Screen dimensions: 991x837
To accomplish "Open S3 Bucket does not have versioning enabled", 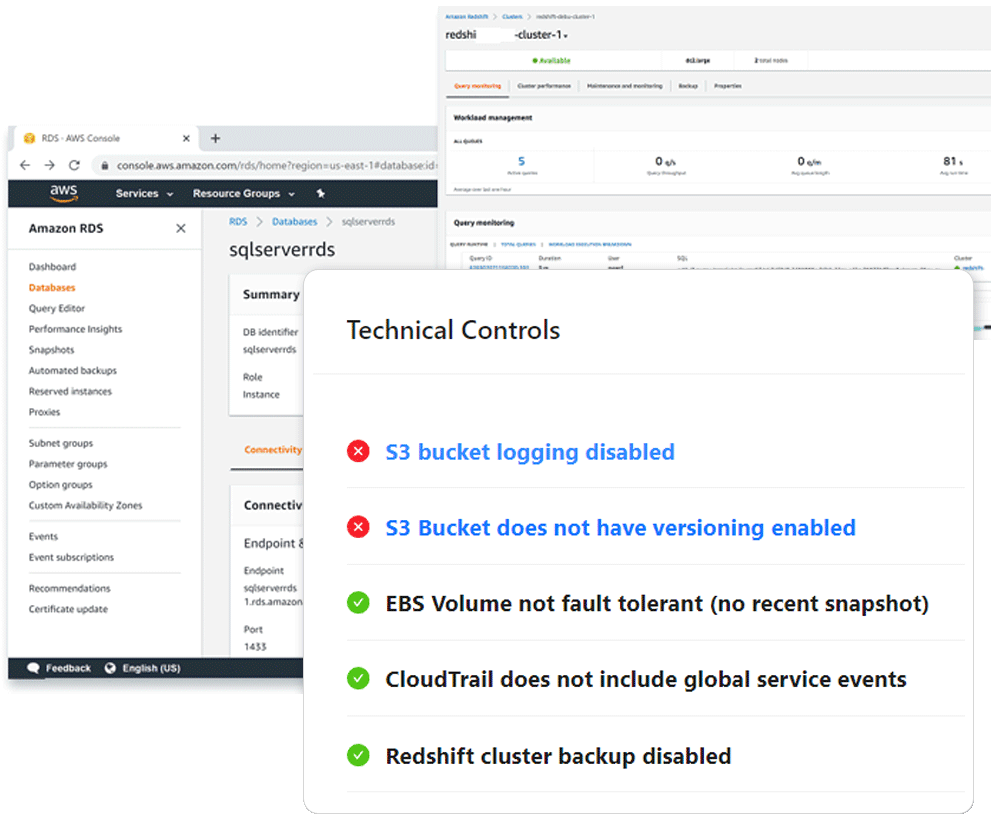I will (621, 528).
